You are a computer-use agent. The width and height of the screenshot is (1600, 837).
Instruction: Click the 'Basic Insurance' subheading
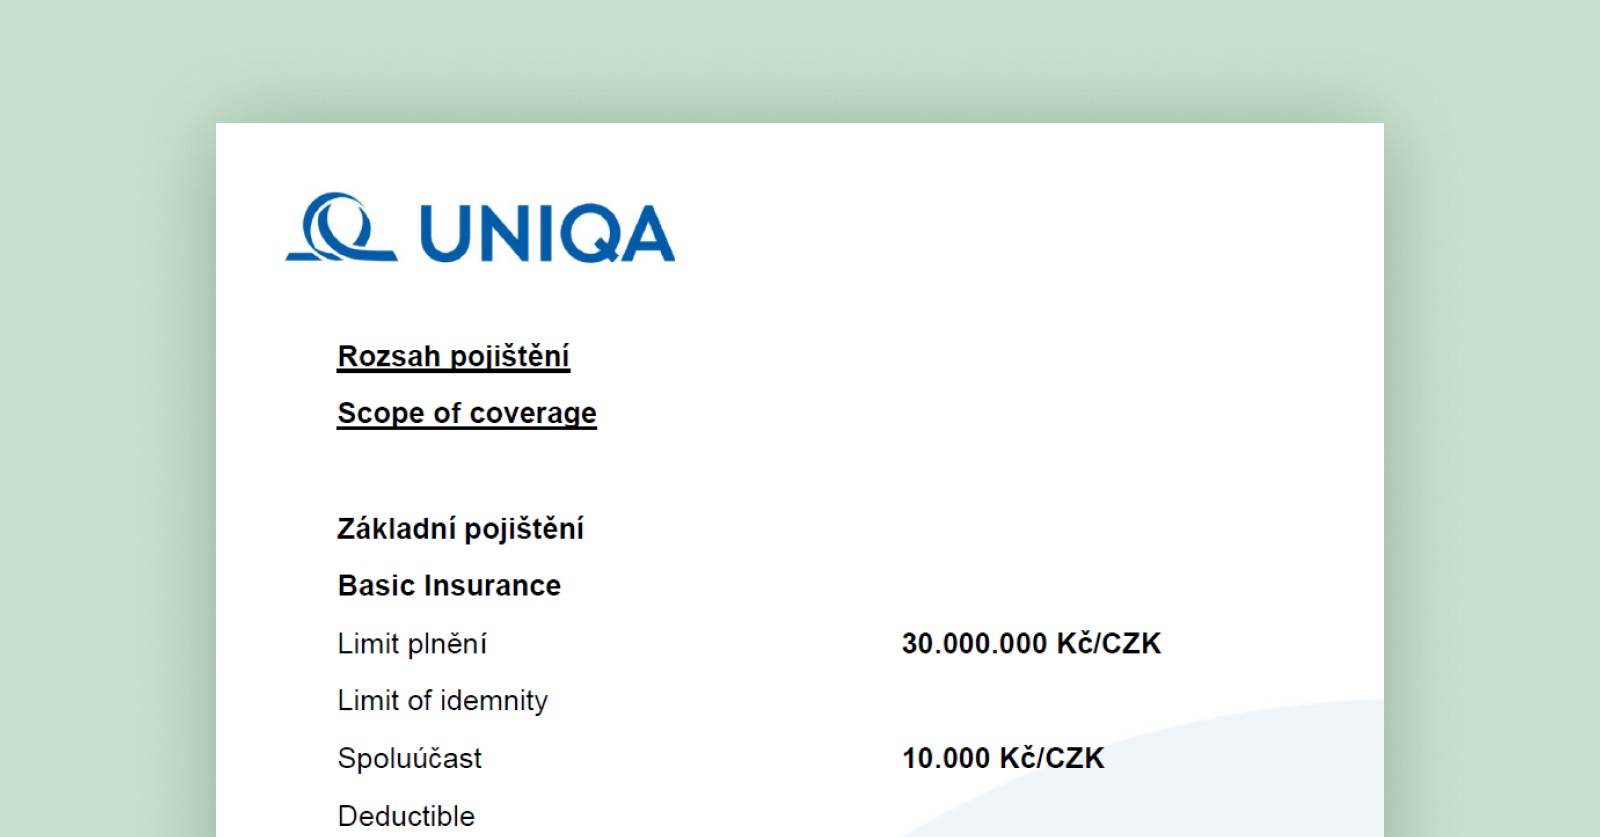tap(449, 585)
